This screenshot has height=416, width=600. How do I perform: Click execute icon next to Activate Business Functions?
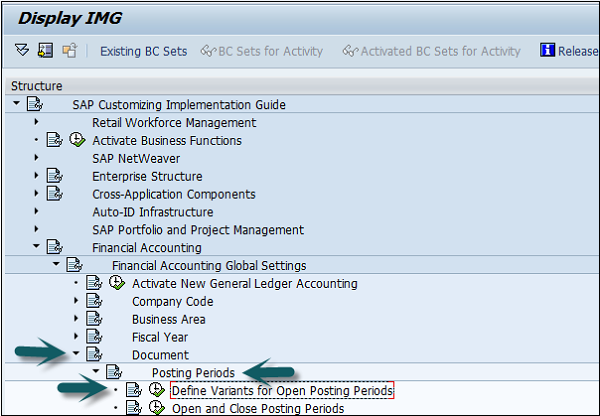[x=76, y=141]
